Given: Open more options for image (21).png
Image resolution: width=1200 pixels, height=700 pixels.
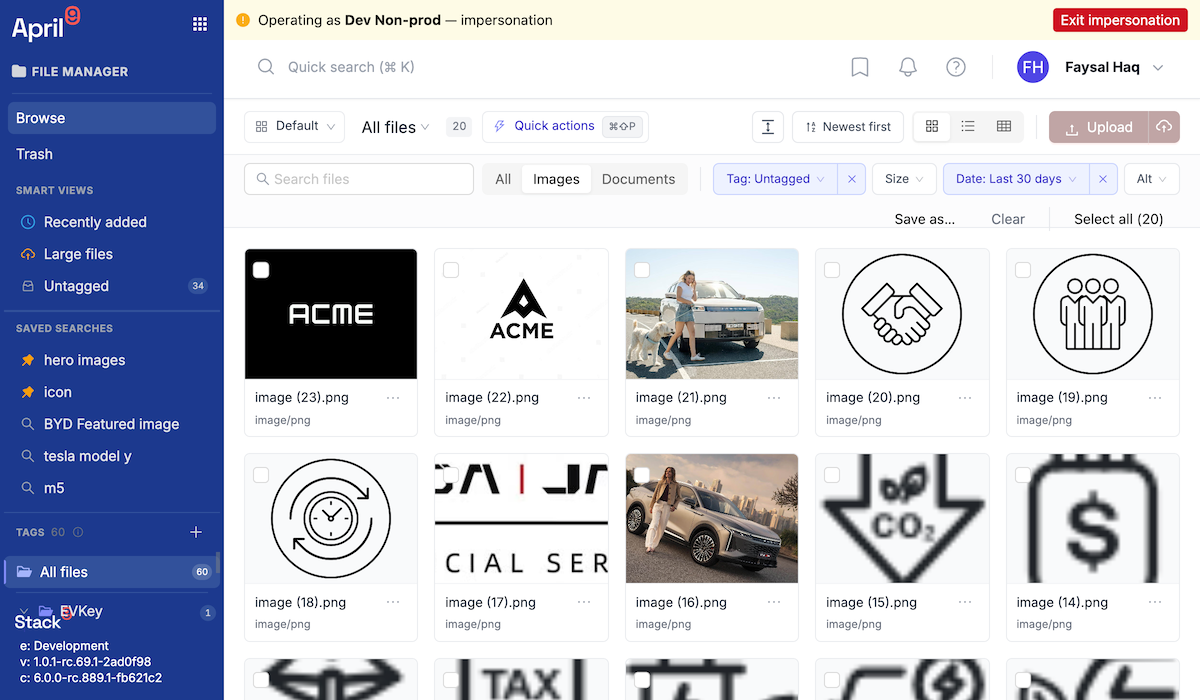Looking at the screenshot, I should pos(774,398).
